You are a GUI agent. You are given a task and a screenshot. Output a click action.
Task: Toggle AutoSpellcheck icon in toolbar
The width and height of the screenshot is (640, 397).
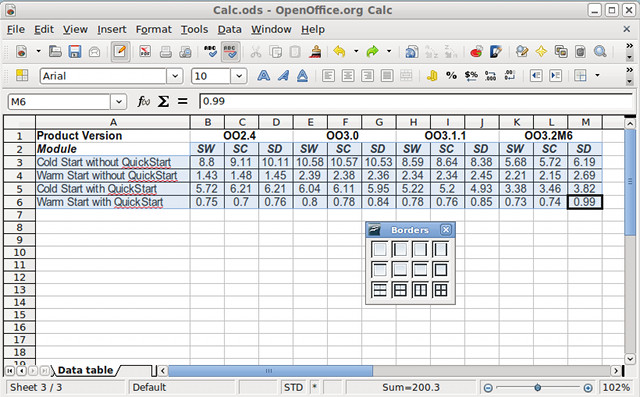click(231, 52)
